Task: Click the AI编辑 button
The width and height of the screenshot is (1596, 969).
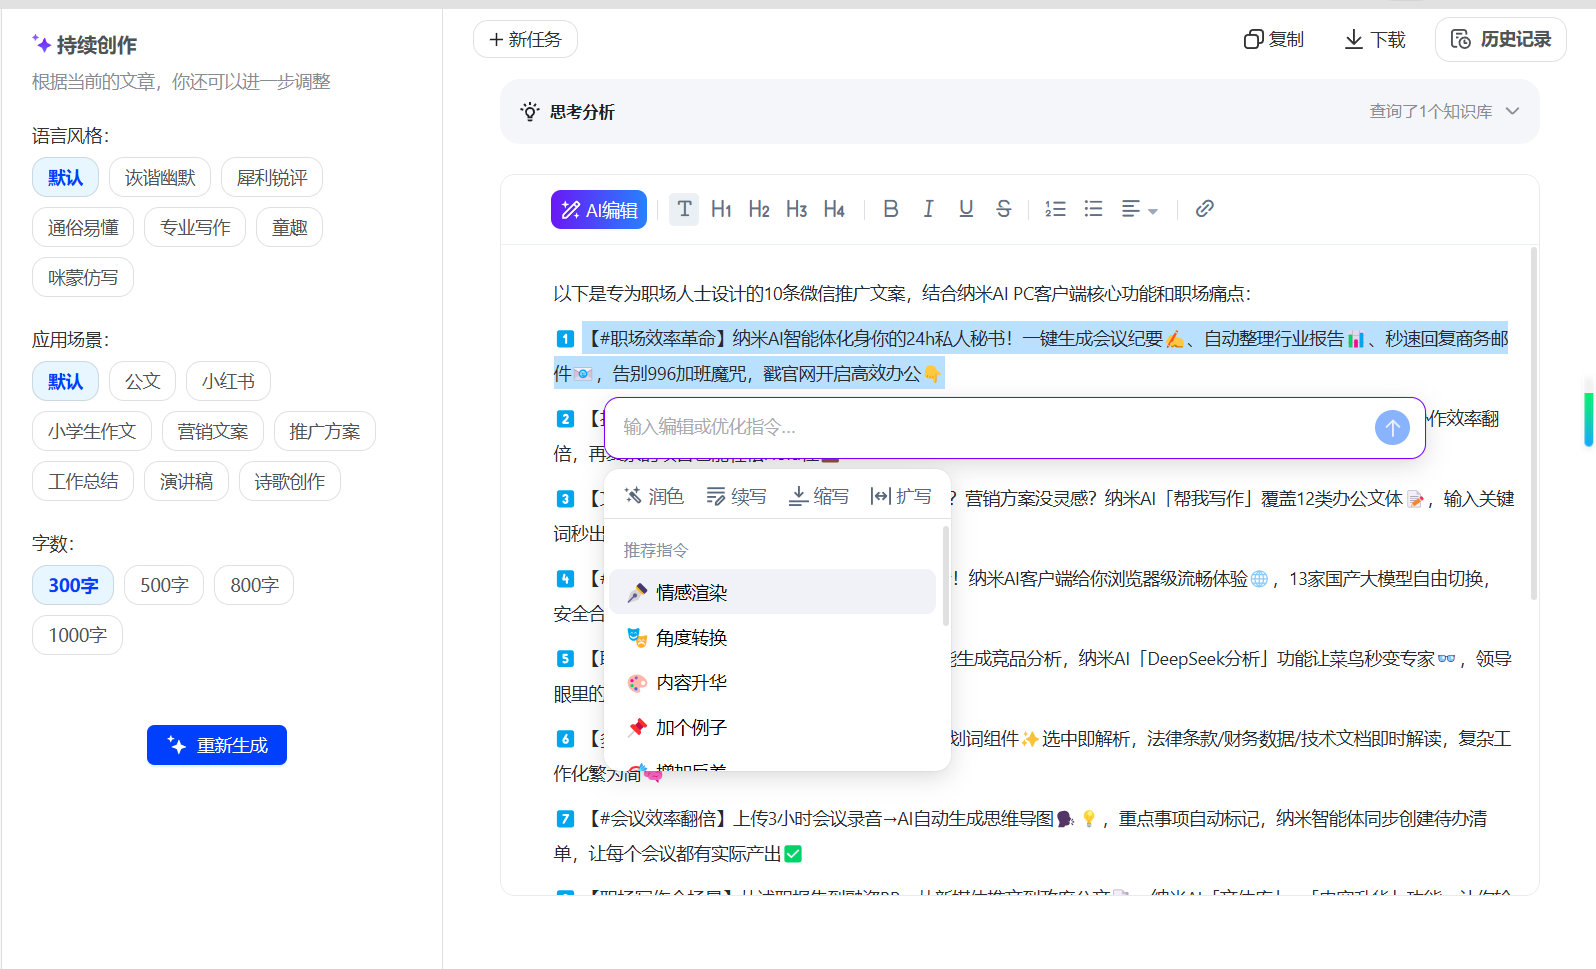Action: coord(599,210)
